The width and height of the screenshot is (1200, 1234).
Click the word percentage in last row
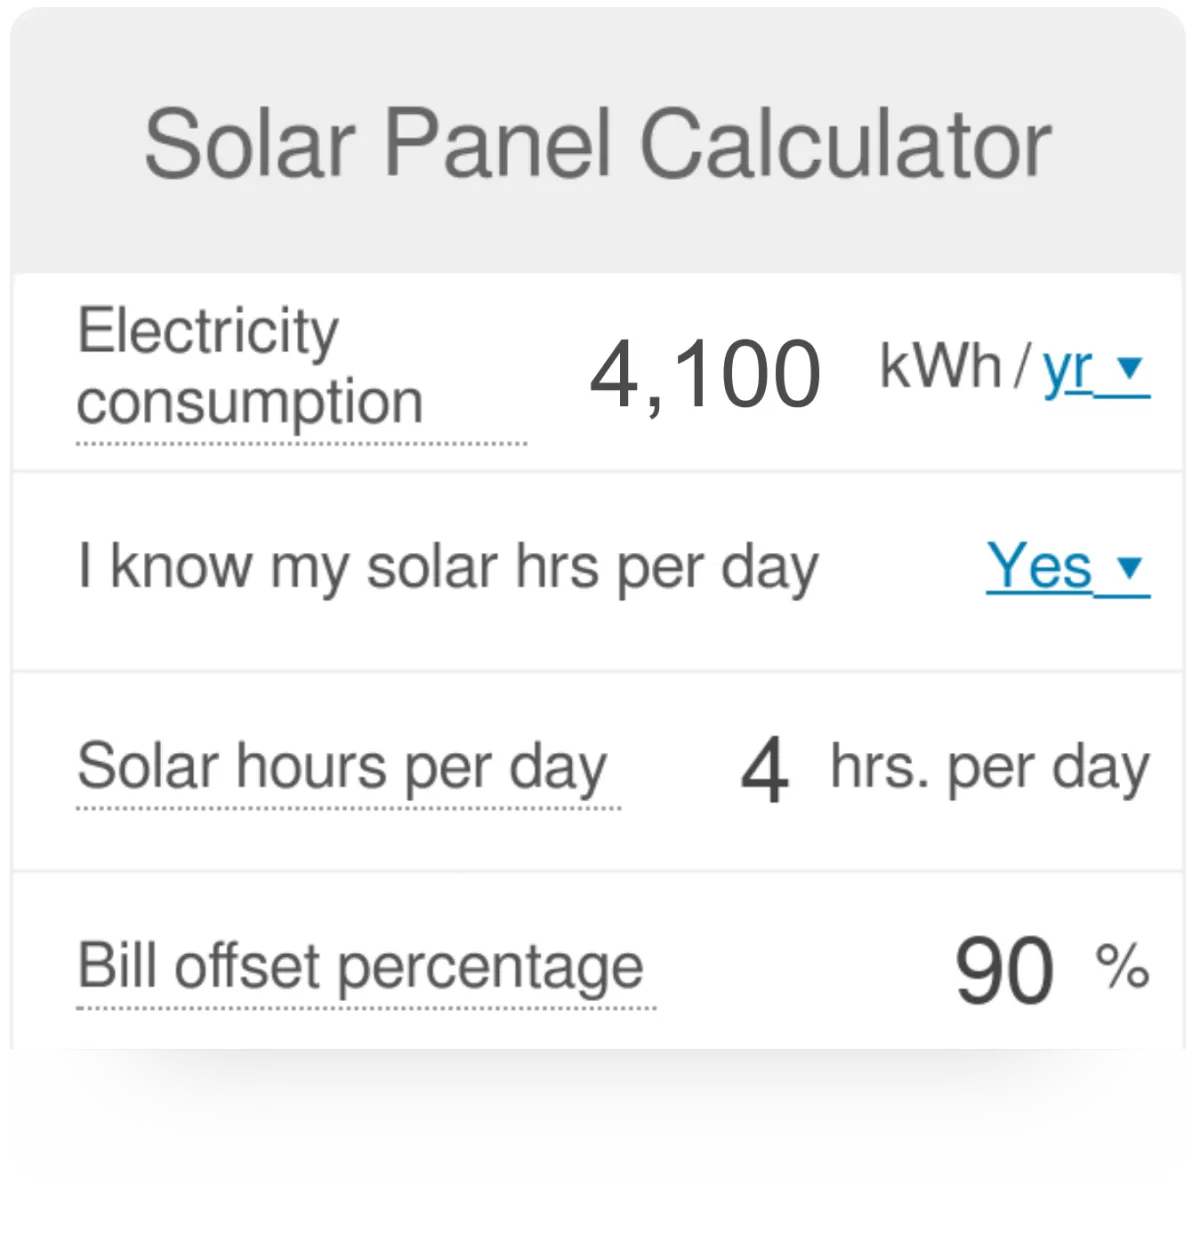pos(490,967)
